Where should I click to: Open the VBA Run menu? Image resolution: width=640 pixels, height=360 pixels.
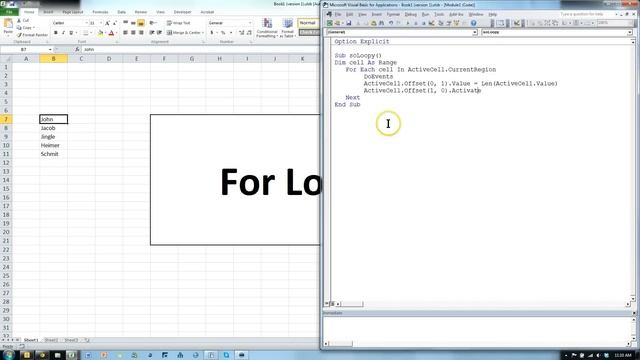[425, 14]
